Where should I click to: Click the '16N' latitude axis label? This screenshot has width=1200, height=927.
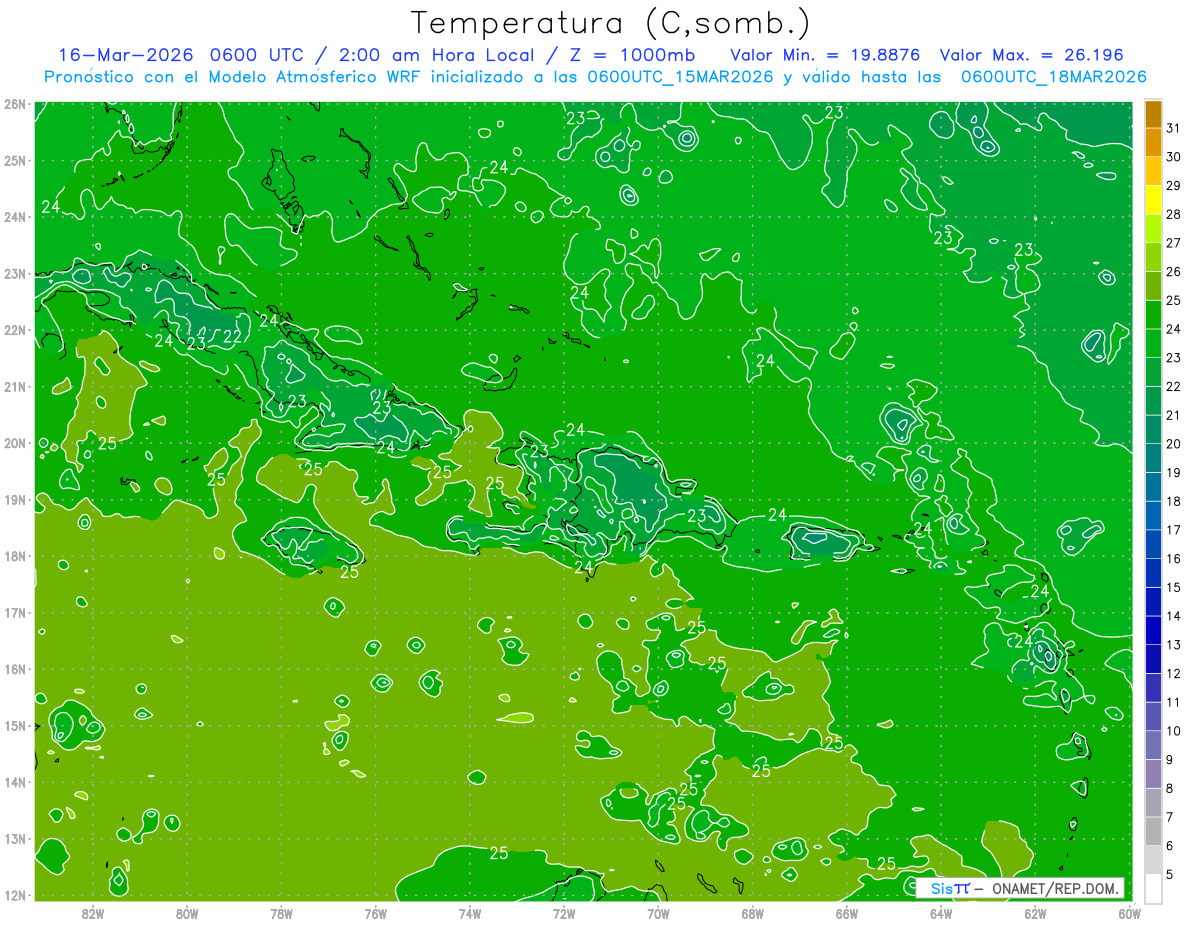(15, 669)
